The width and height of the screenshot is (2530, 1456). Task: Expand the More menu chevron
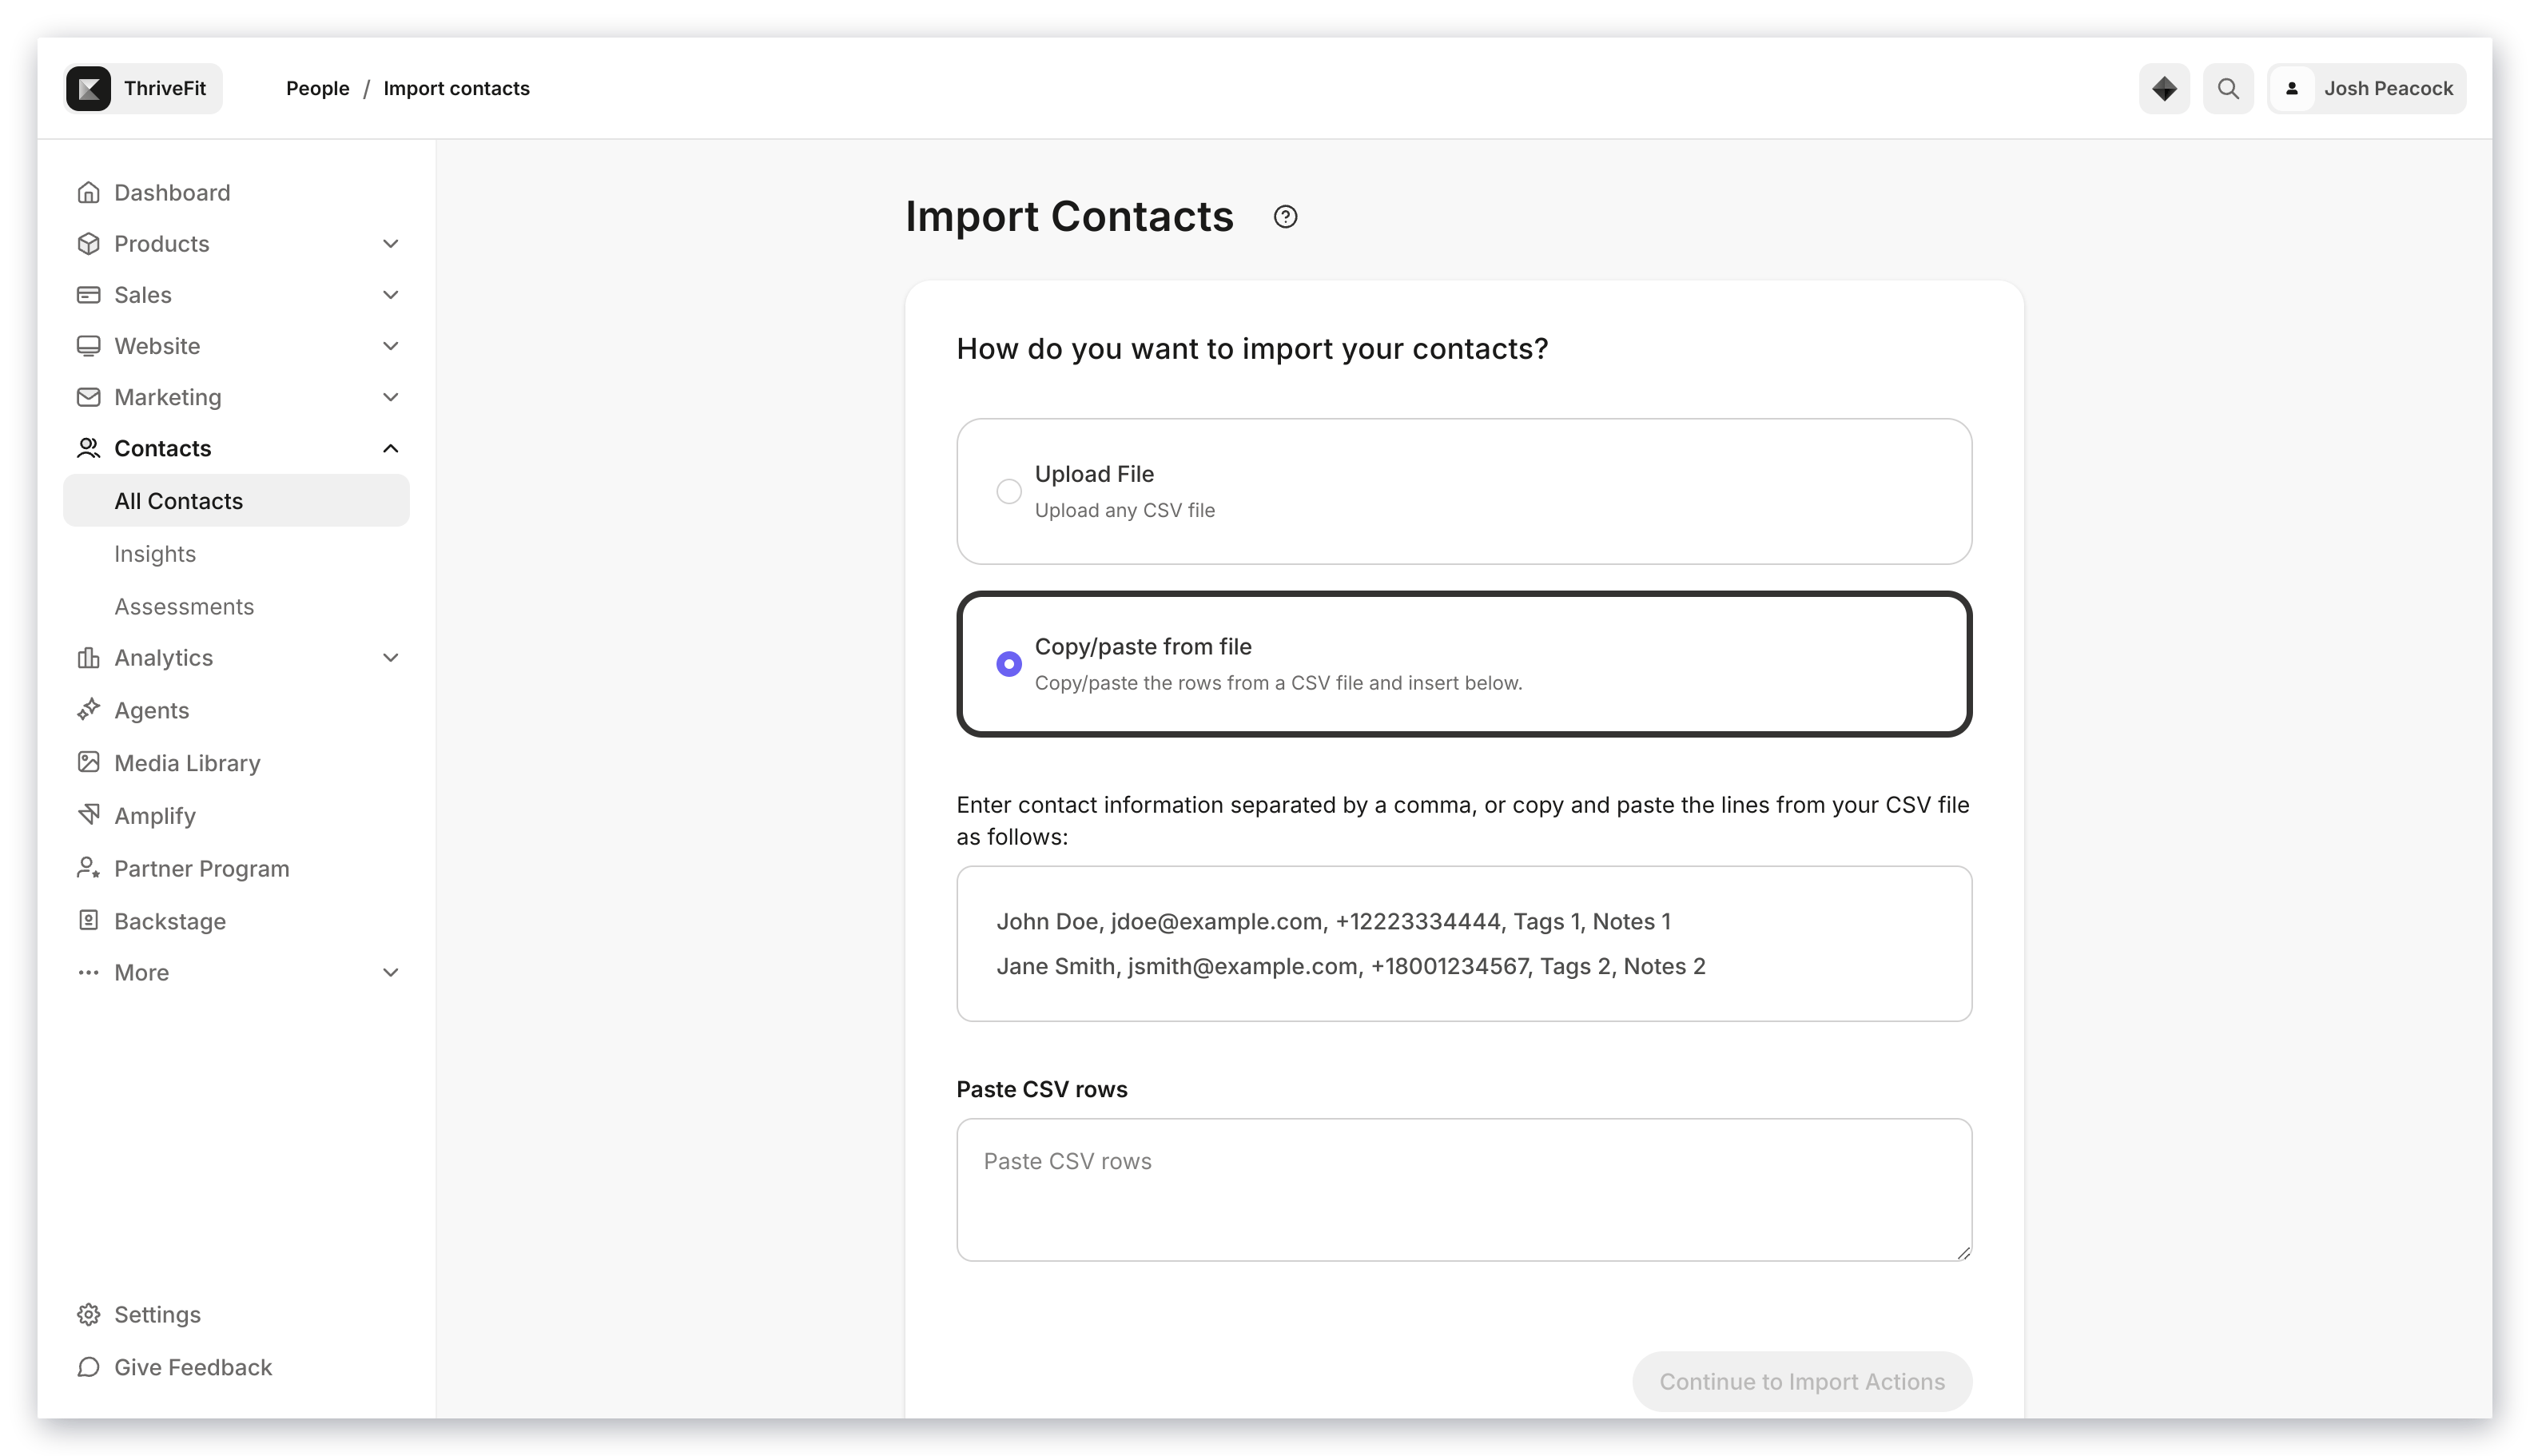pyautogui.click(x=390, y=972)
